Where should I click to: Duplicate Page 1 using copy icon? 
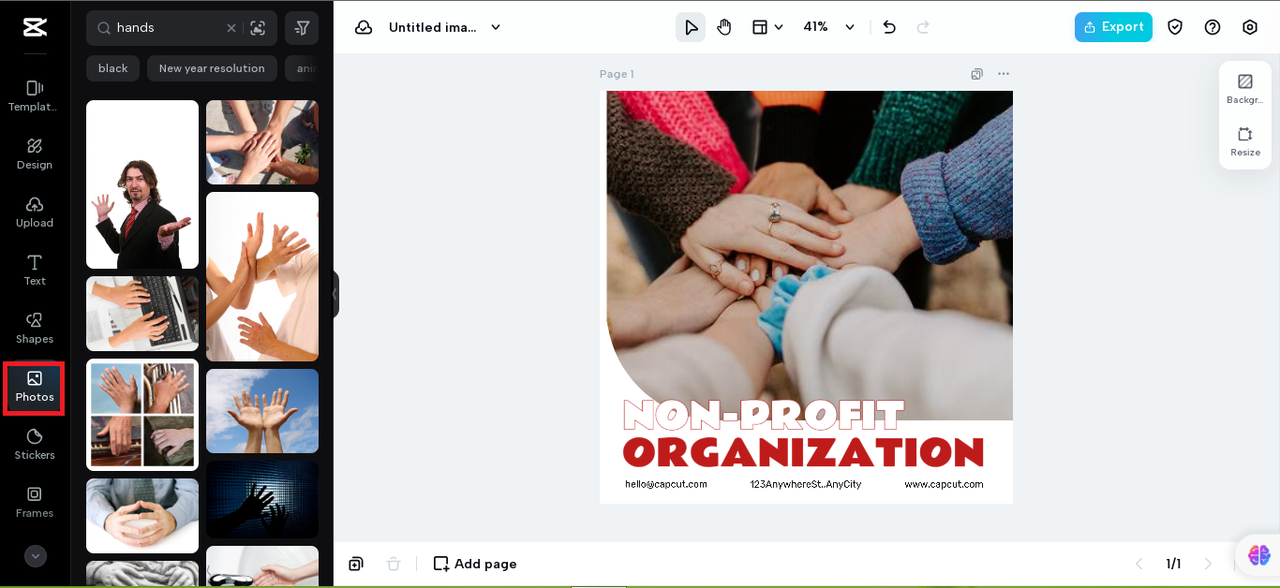(x=977, y=74)
